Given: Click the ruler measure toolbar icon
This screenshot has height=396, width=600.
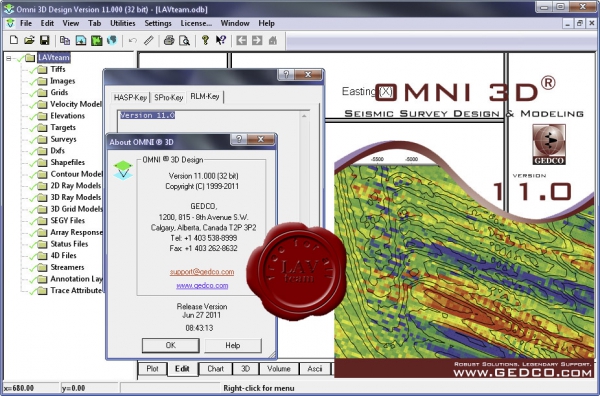Looking at the screenshot, I should point(148,40).
